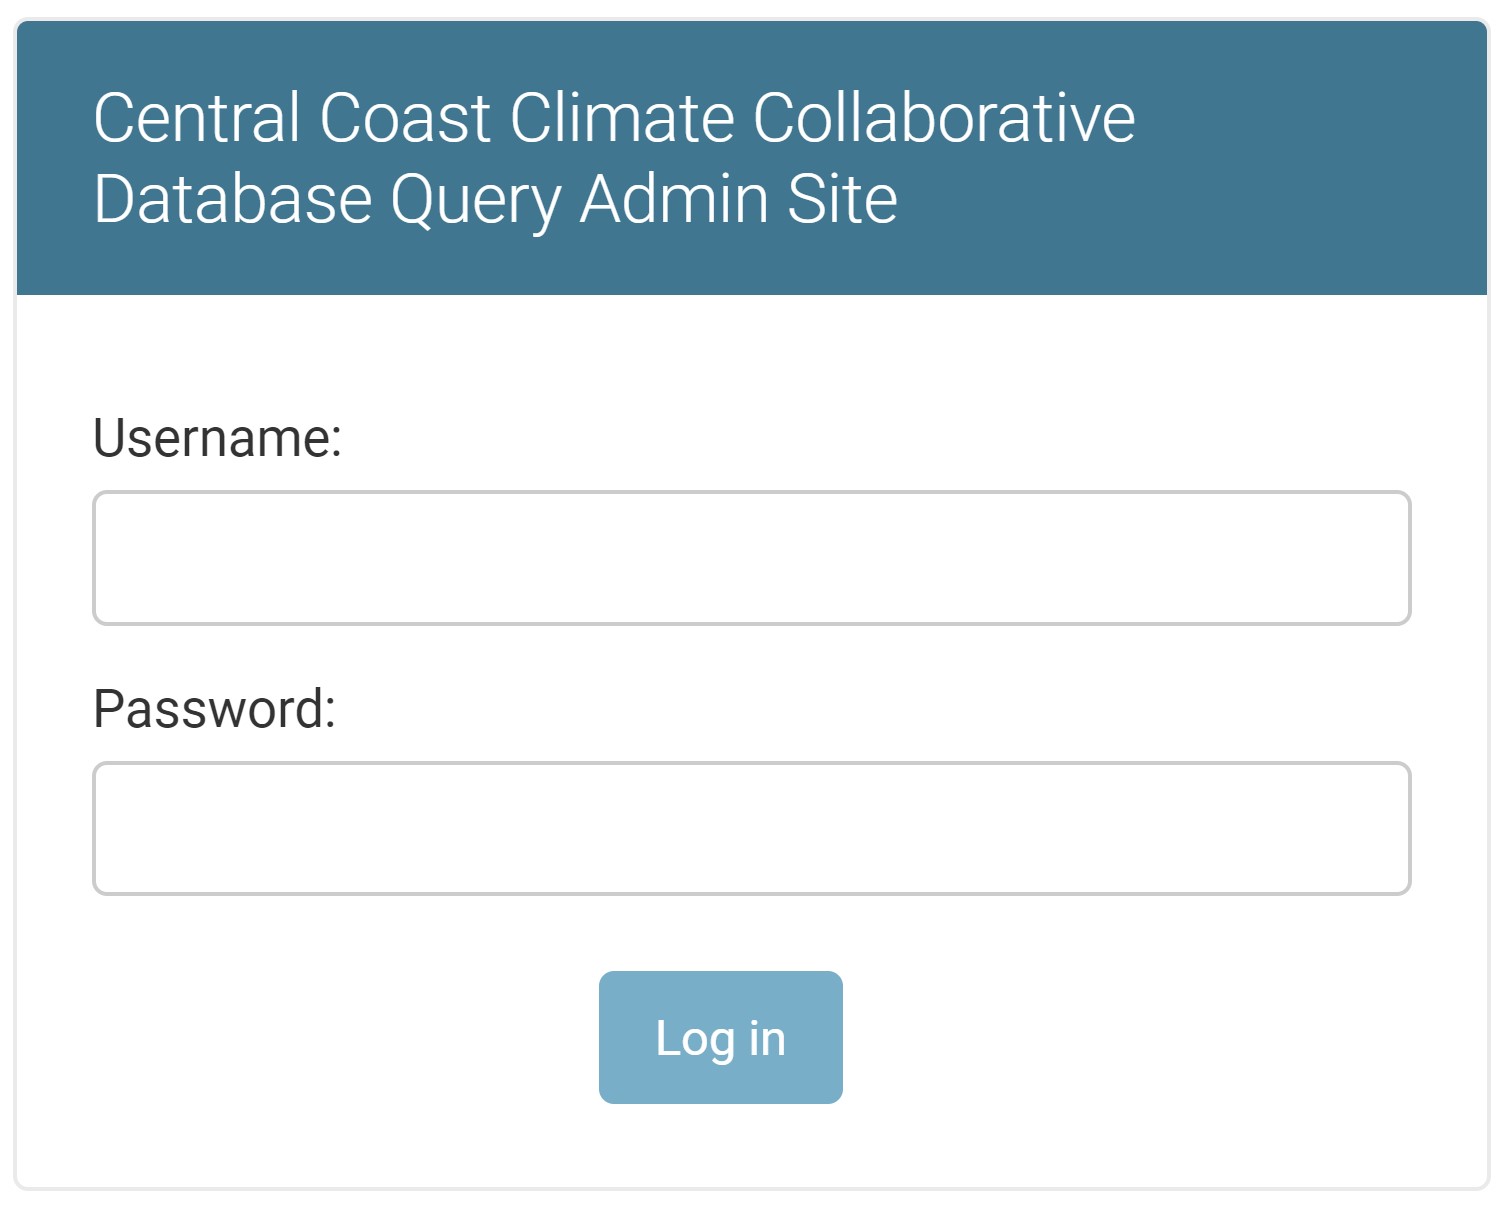Click the Central Coast Climate Collaborative heading
1507x1210 pixels.
click(x=613, y=118)
